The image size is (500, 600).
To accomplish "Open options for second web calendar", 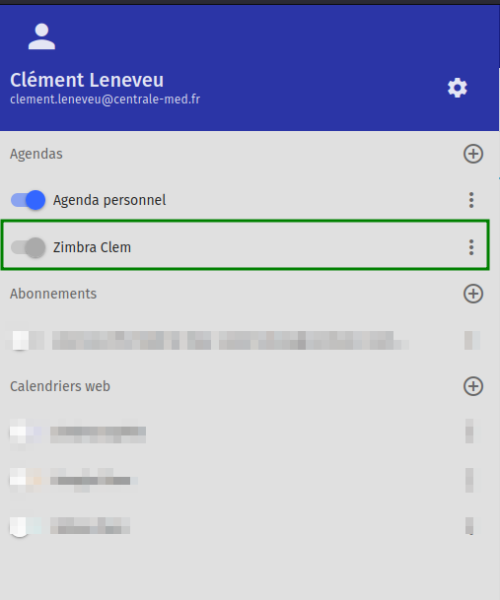I will coord(469,480).
